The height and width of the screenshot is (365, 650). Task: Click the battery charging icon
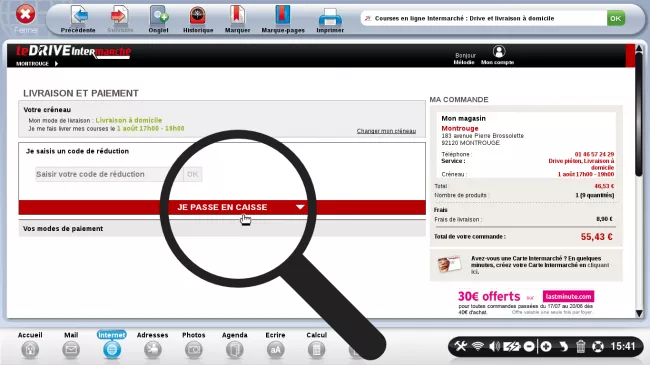[512, 346]
